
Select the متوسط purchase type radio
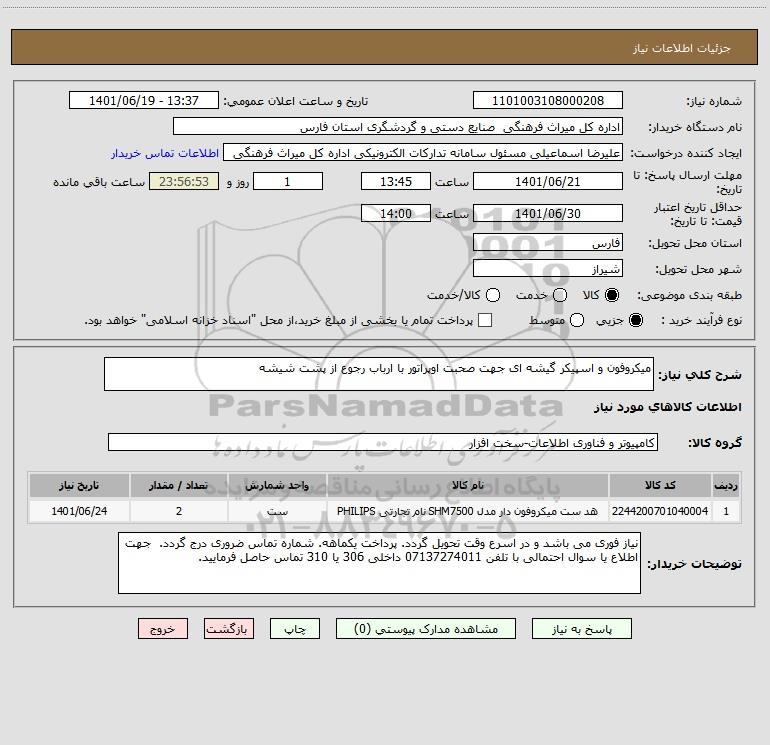[577, 320]
